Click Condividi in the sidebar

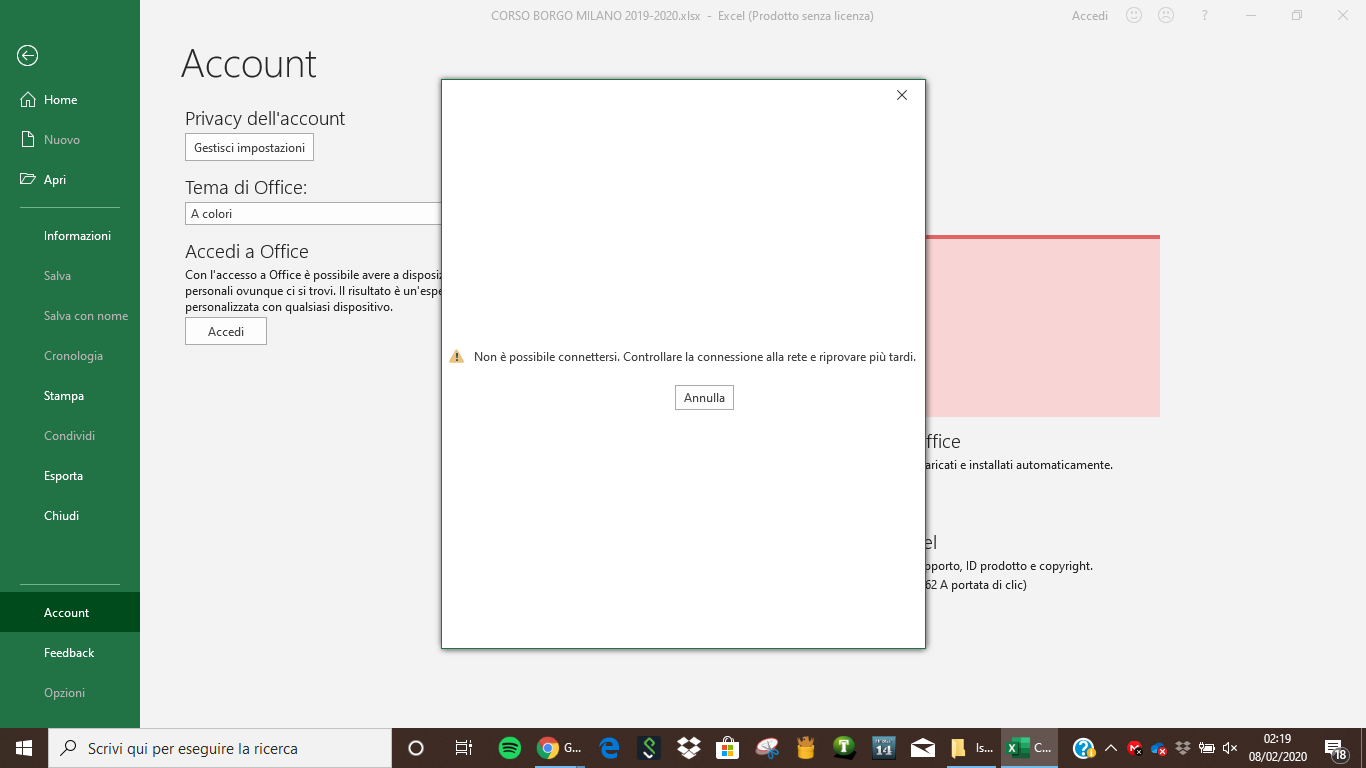tap(70, 436)
